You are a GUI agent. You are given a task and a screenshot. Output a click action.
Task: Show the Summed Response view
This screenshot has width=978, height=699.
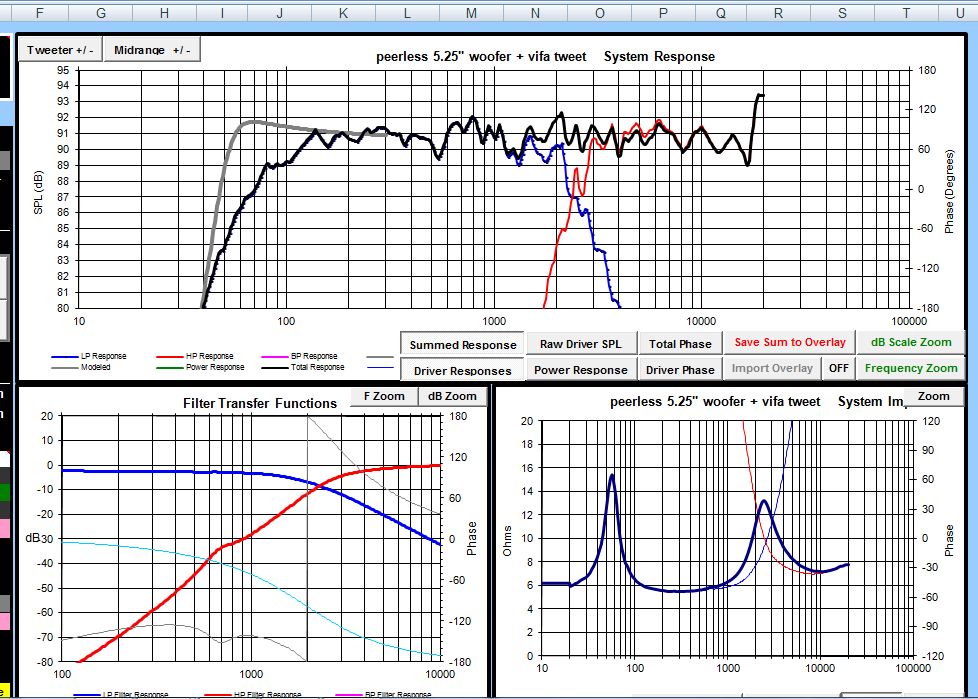(463, 345)
